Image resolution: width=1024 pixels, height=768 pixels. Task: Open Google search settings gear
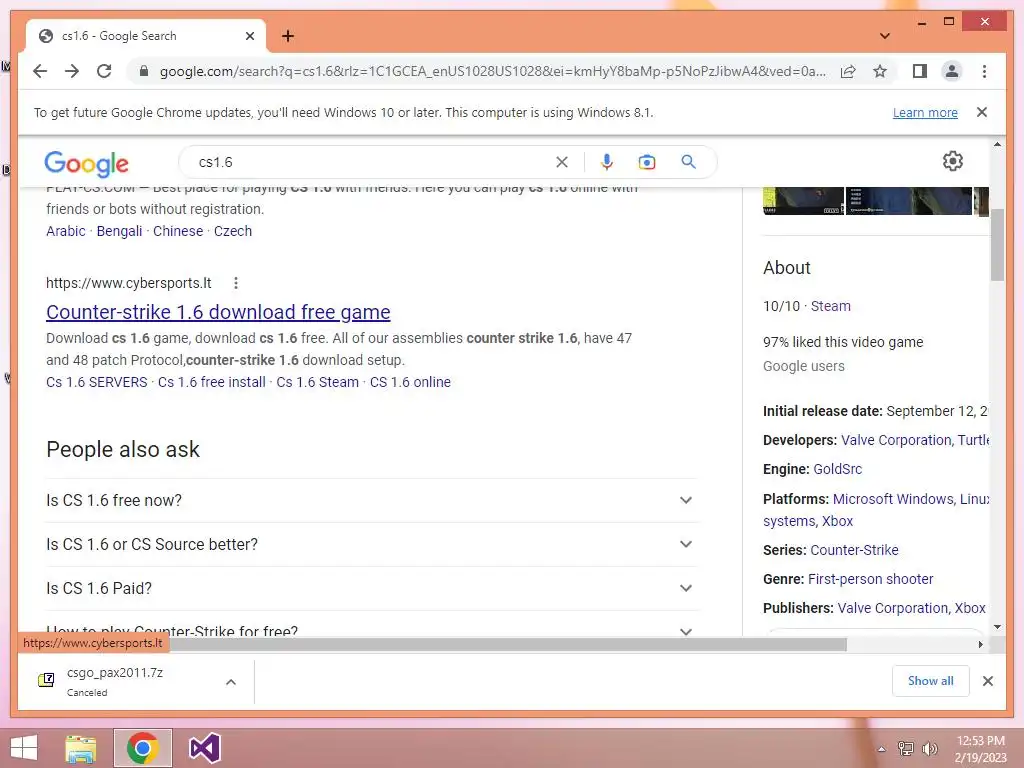[953, 161]
